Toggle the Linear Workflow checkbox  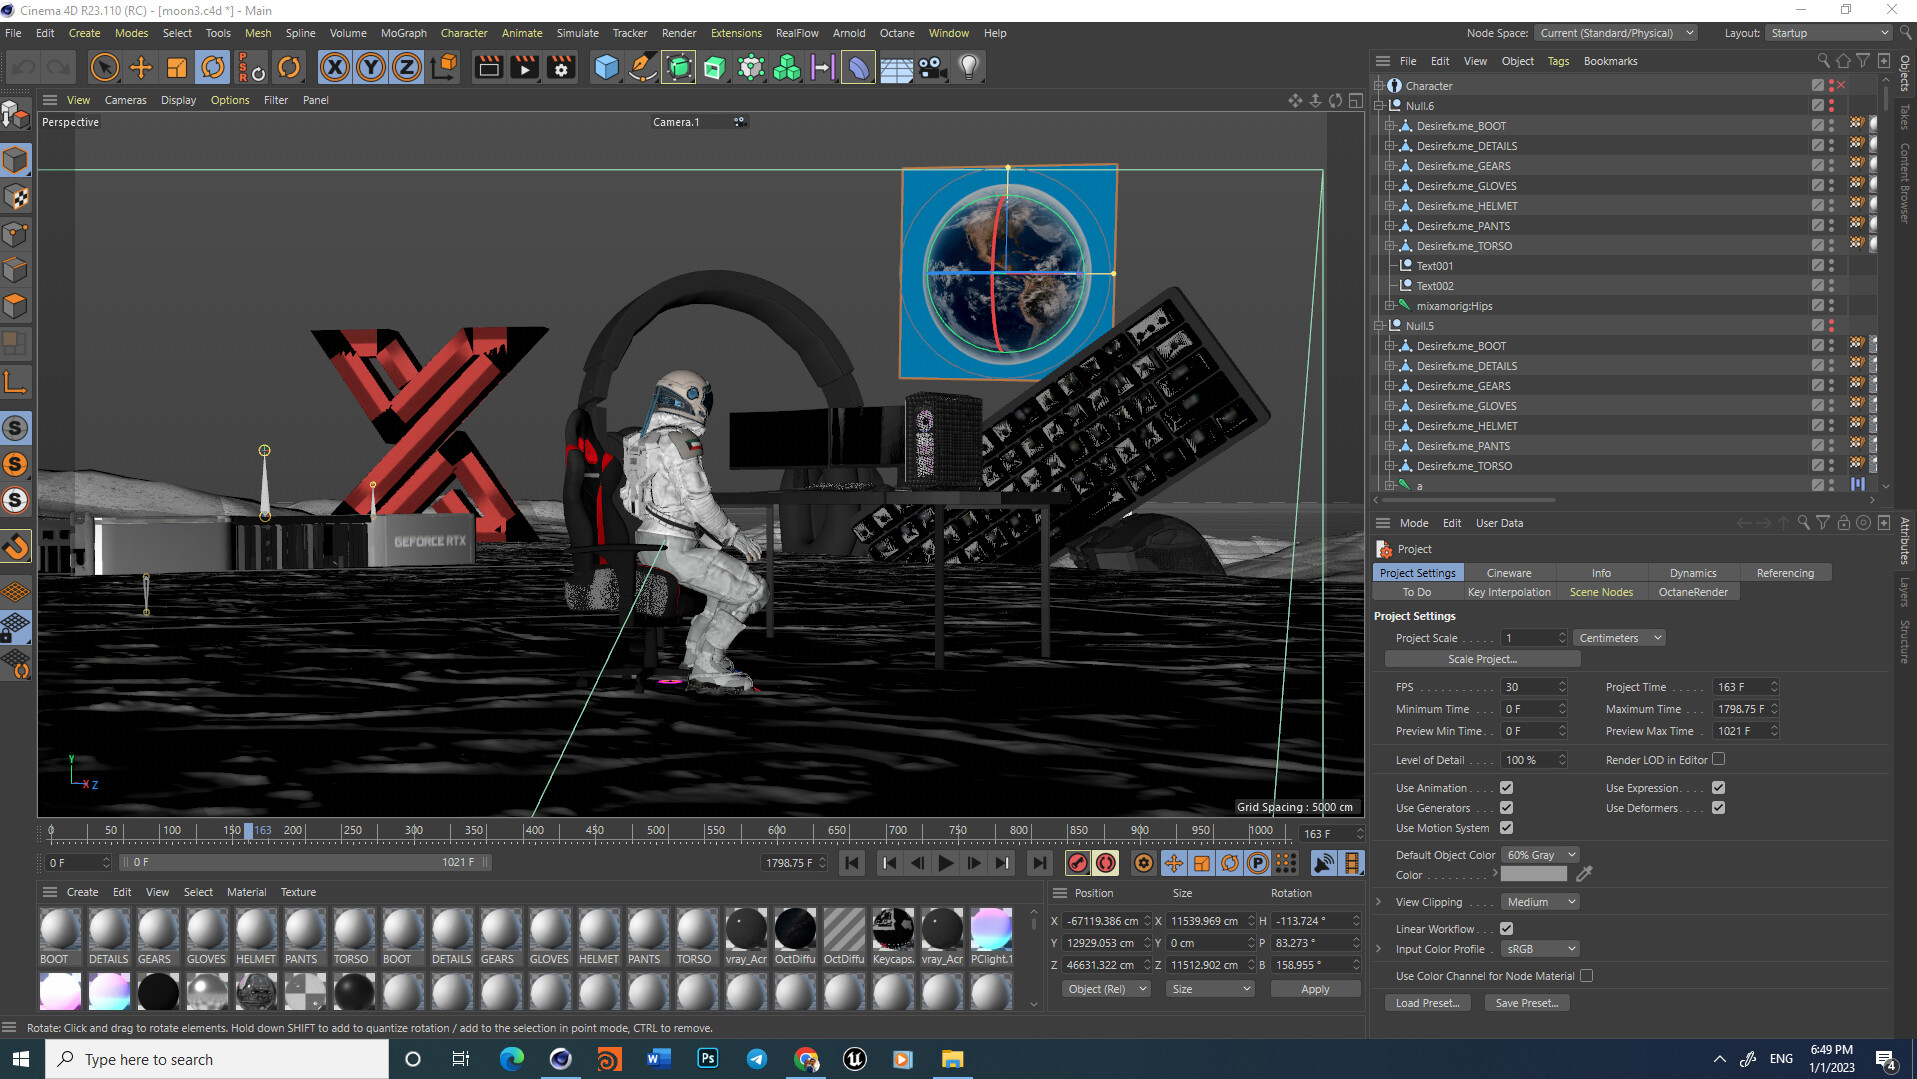coord(1506,929)
